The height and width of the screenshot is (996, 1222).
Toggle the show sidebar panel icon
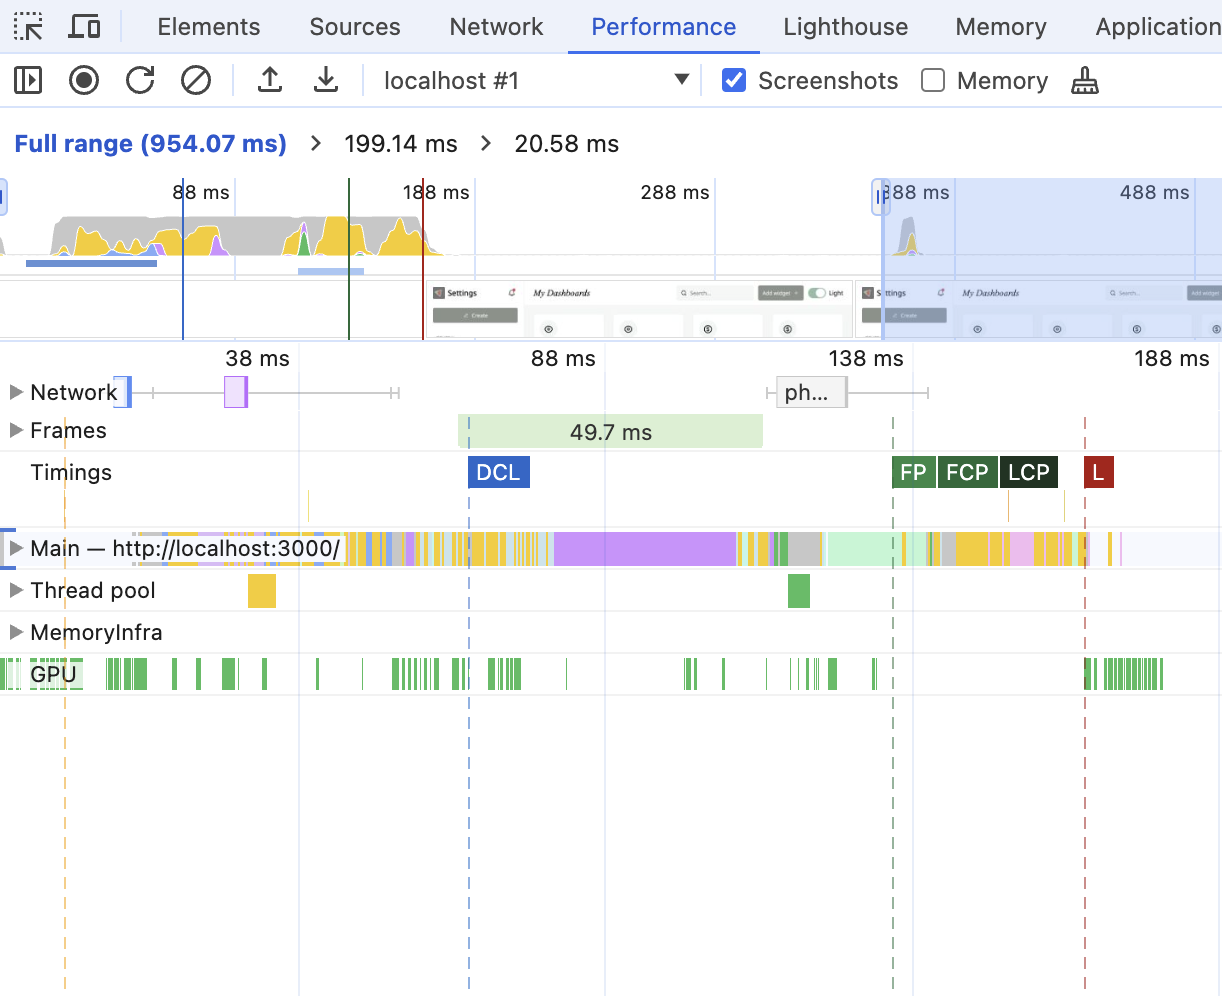(x=27, y=80)
